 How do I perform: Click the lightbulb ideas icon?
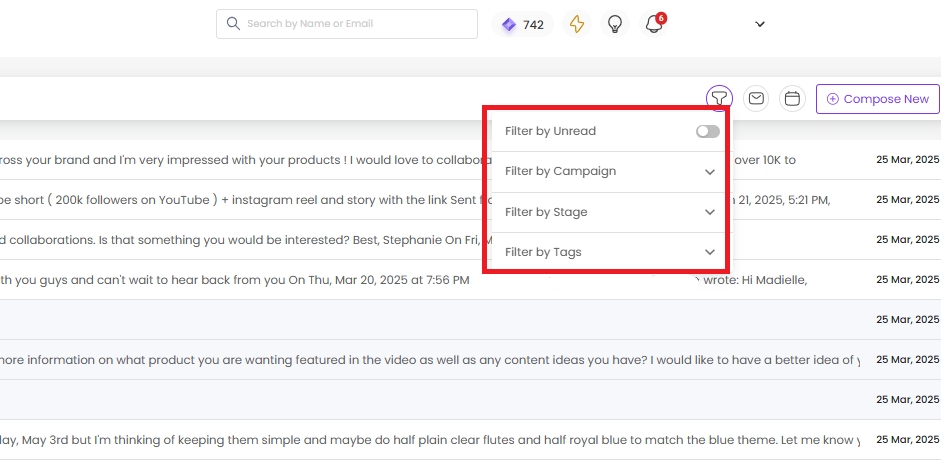click(615, 24)
